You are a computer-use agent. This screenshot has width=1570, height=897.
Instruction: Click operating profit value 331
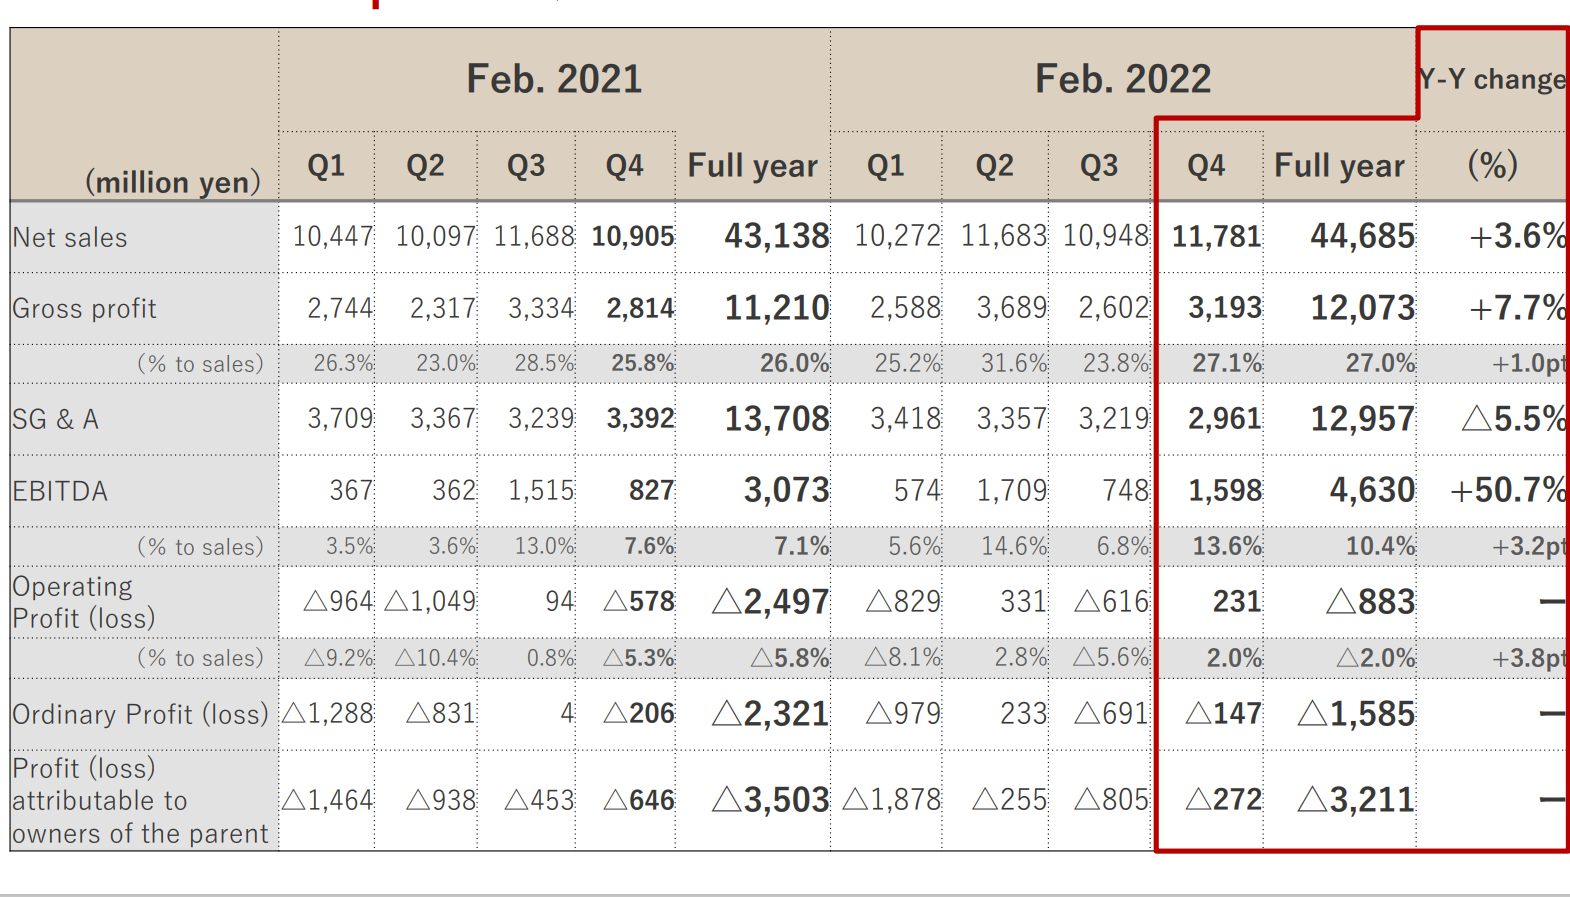pyautogui.click(x=1023, y=602)
